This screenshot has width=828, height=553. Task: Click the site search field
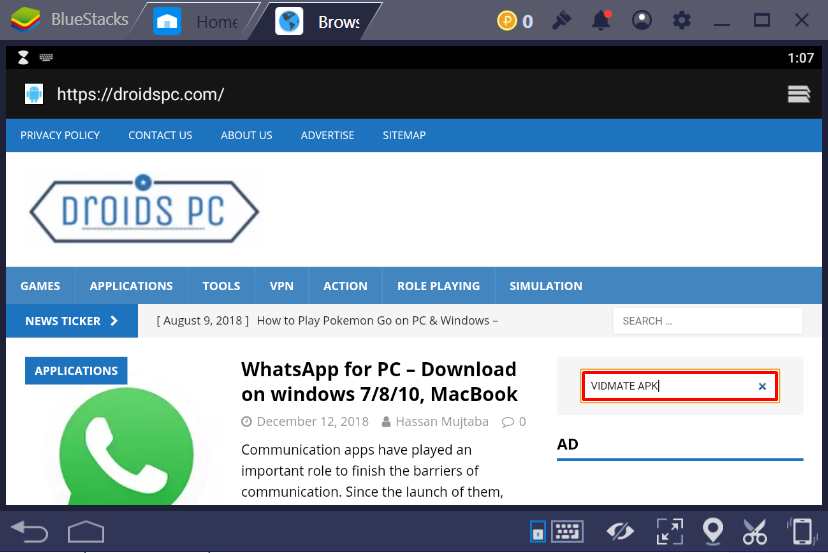point(707,321)
